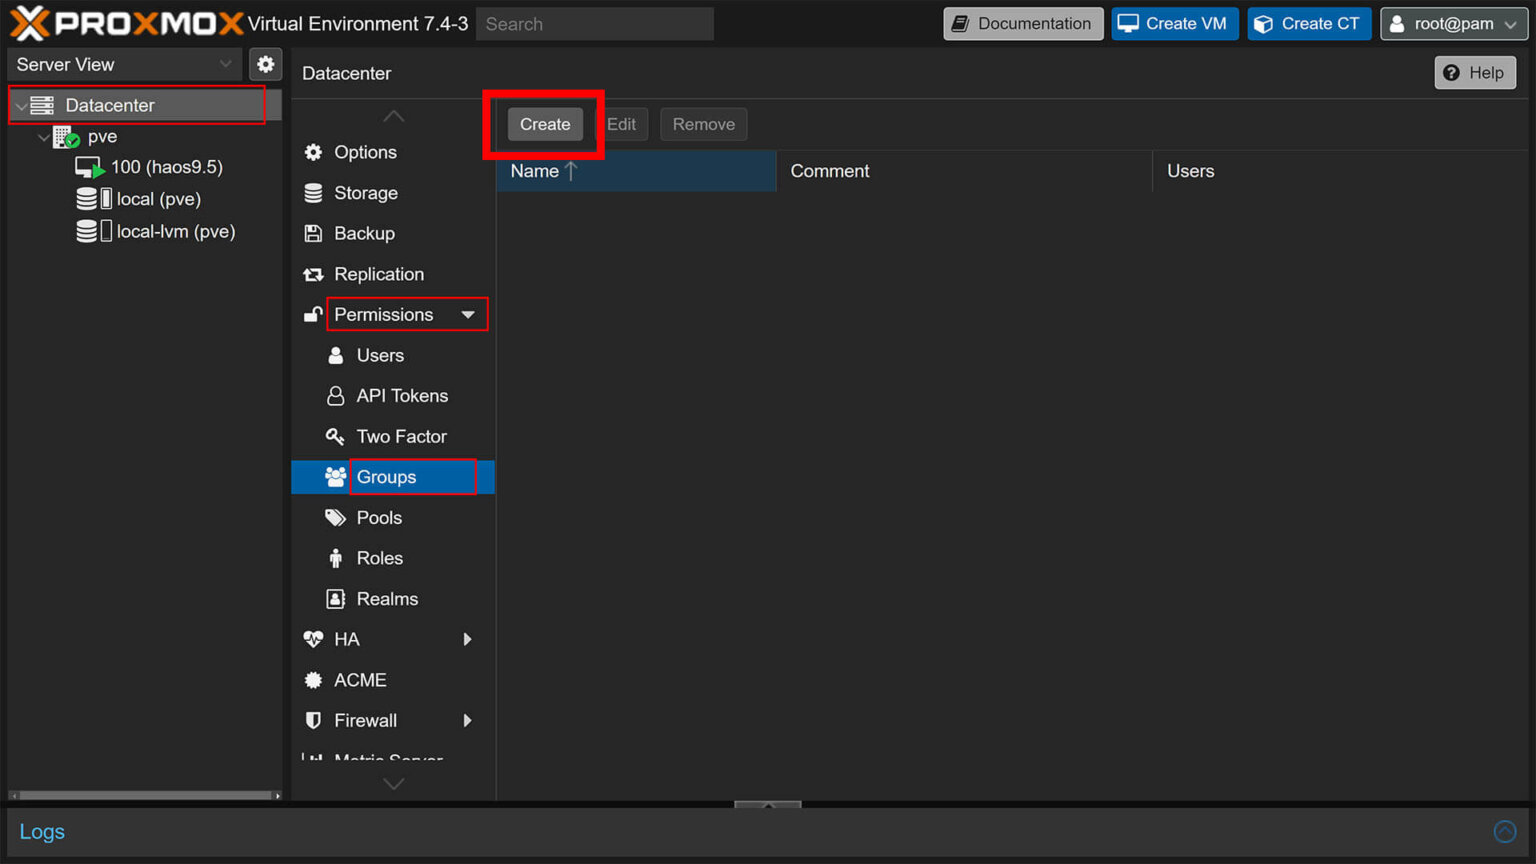Collapse the Permissions submenu arrow

click(x=468, y=314)
